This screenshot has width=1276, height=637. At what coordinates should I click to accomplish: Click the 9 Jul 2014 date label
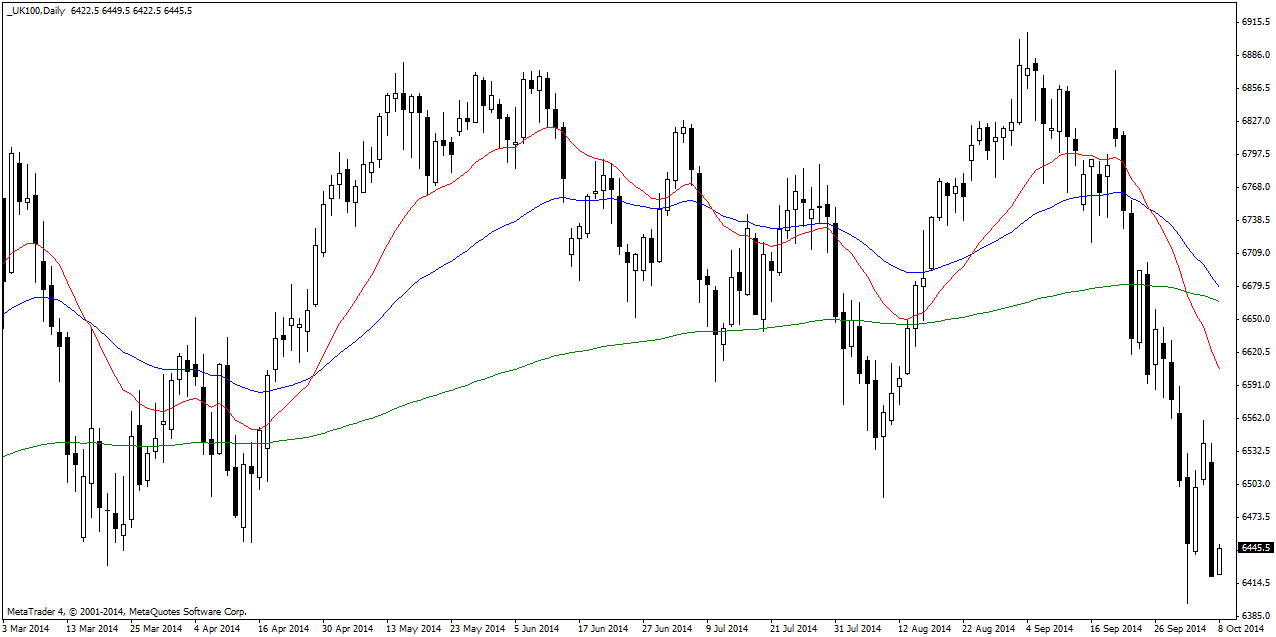pos(726,629)
